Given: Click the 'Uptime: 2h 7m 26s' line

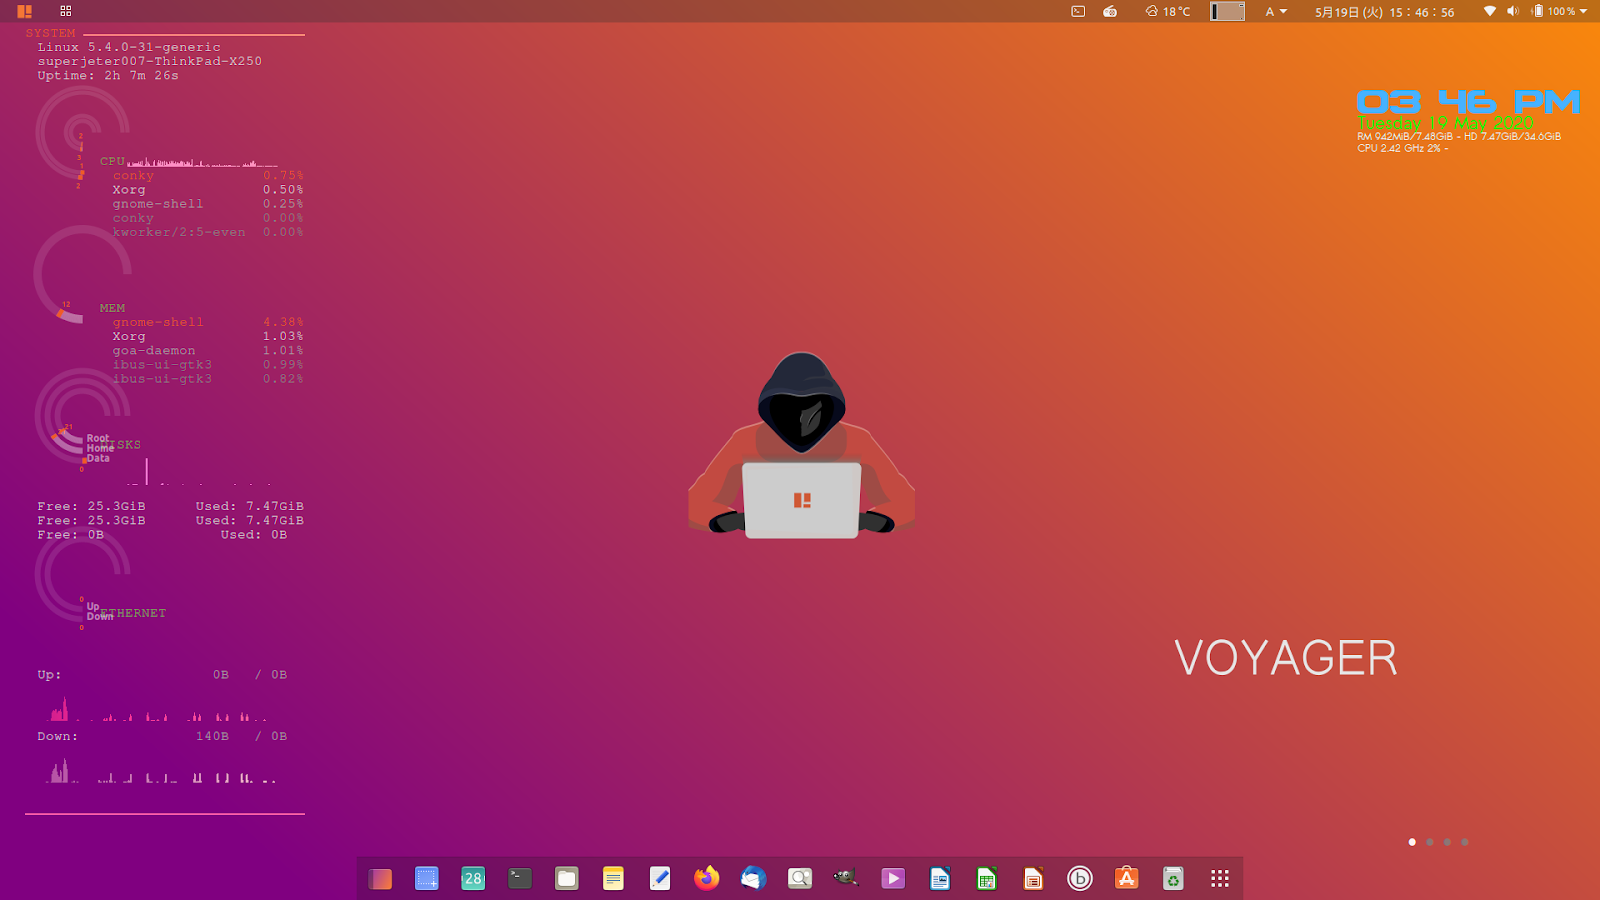Looking at the screenshot, I should (x=108, y=75).
